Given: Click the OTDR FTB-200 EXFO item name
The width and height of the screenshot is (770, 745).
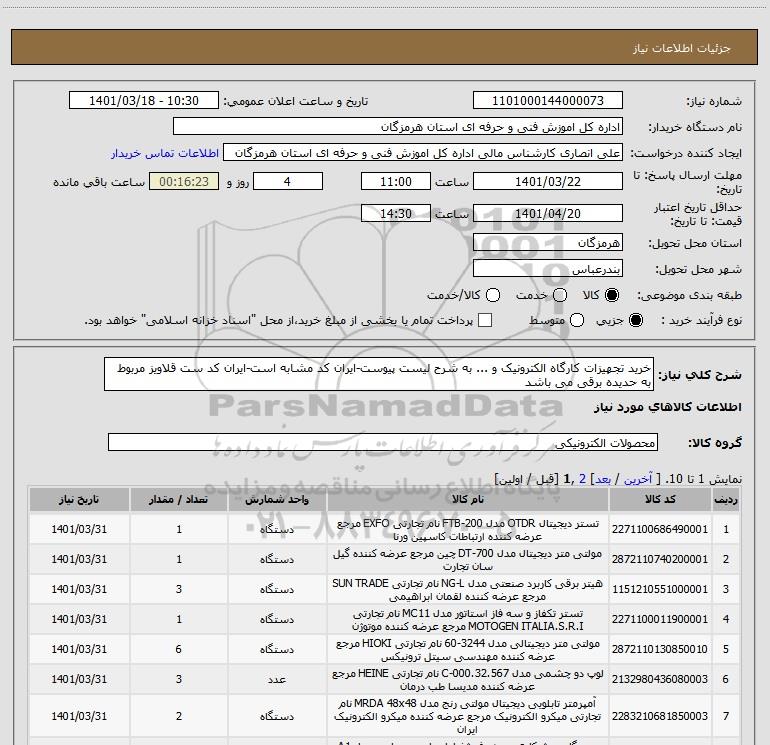Looking at the screenshot, I should [x=468, y=529].
